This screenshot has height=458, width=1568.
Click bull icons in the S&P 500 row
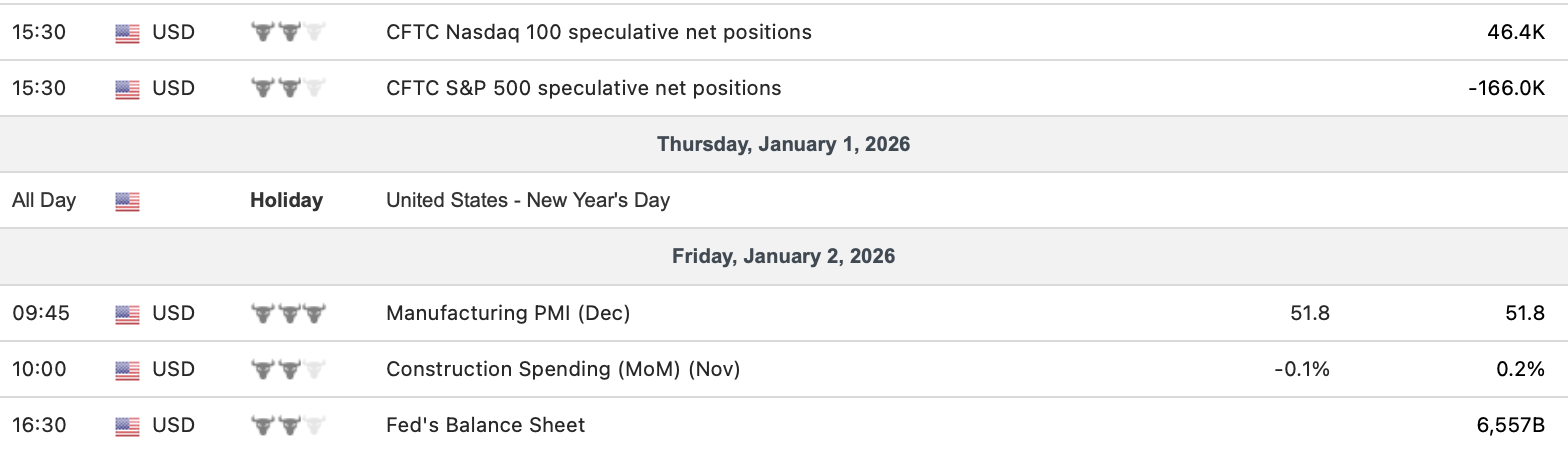[289, 89]
